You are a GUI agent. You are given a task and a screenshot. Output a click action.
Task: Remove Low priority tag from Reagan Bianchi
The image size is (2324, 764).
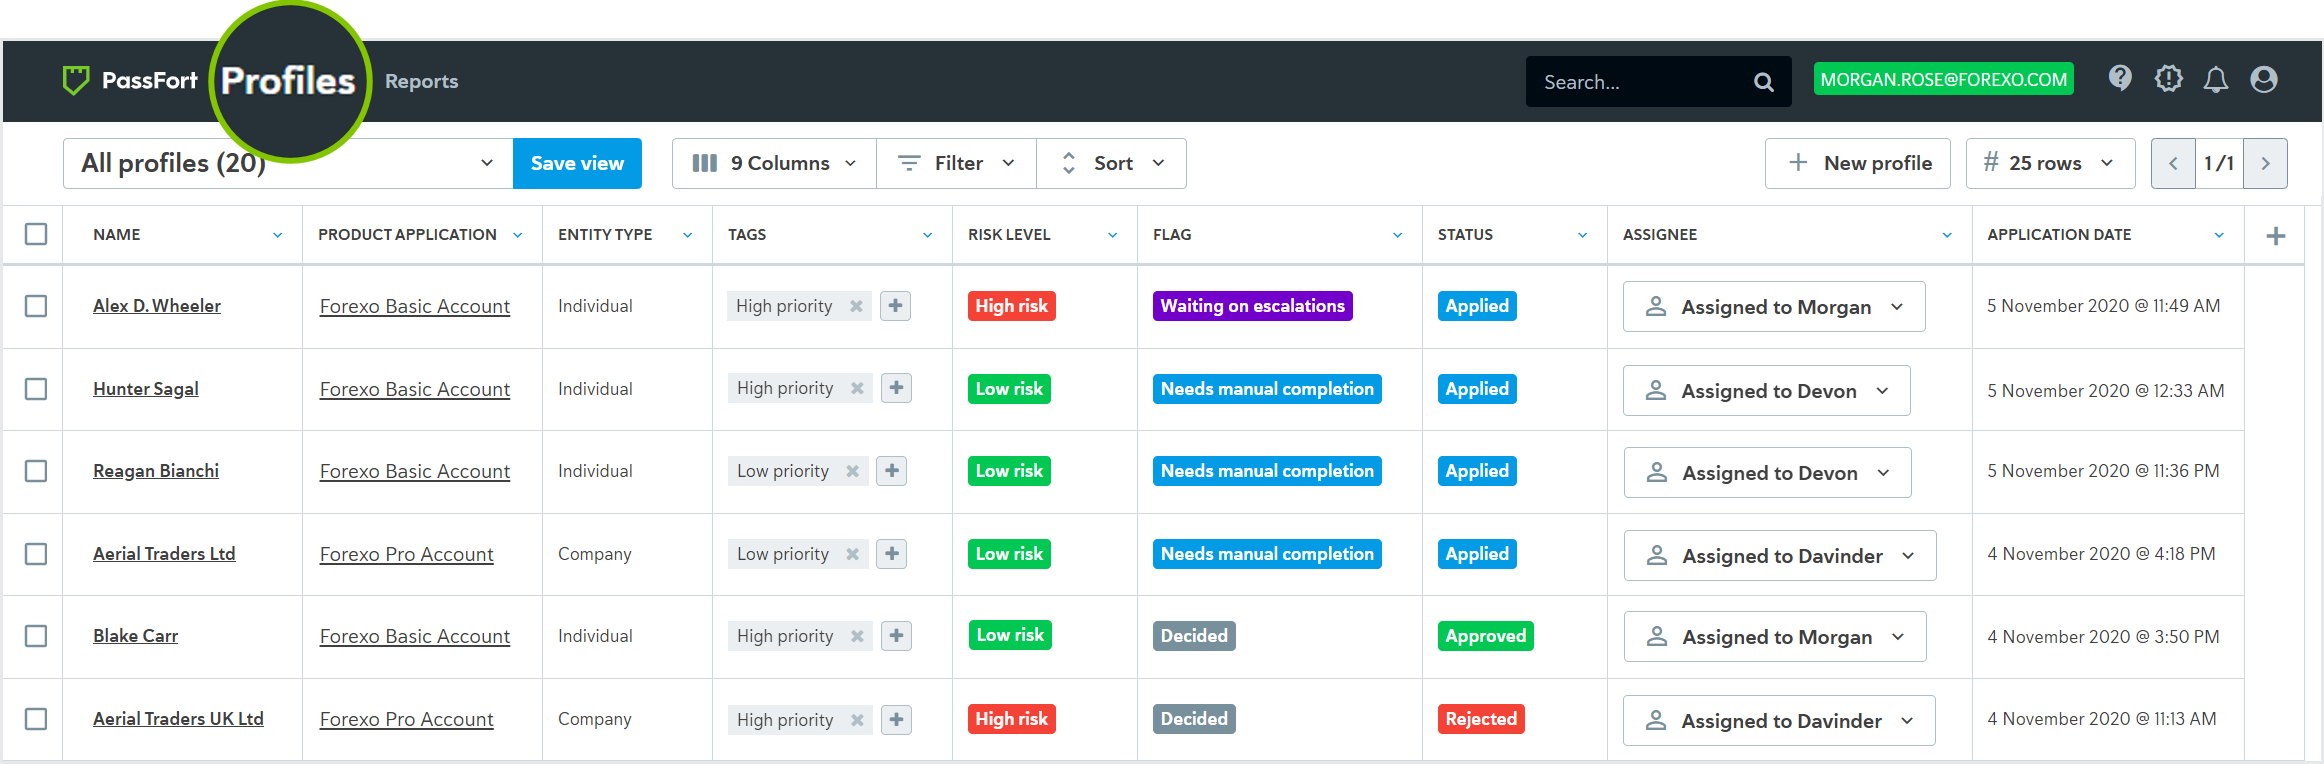click(x=852, y=471)
